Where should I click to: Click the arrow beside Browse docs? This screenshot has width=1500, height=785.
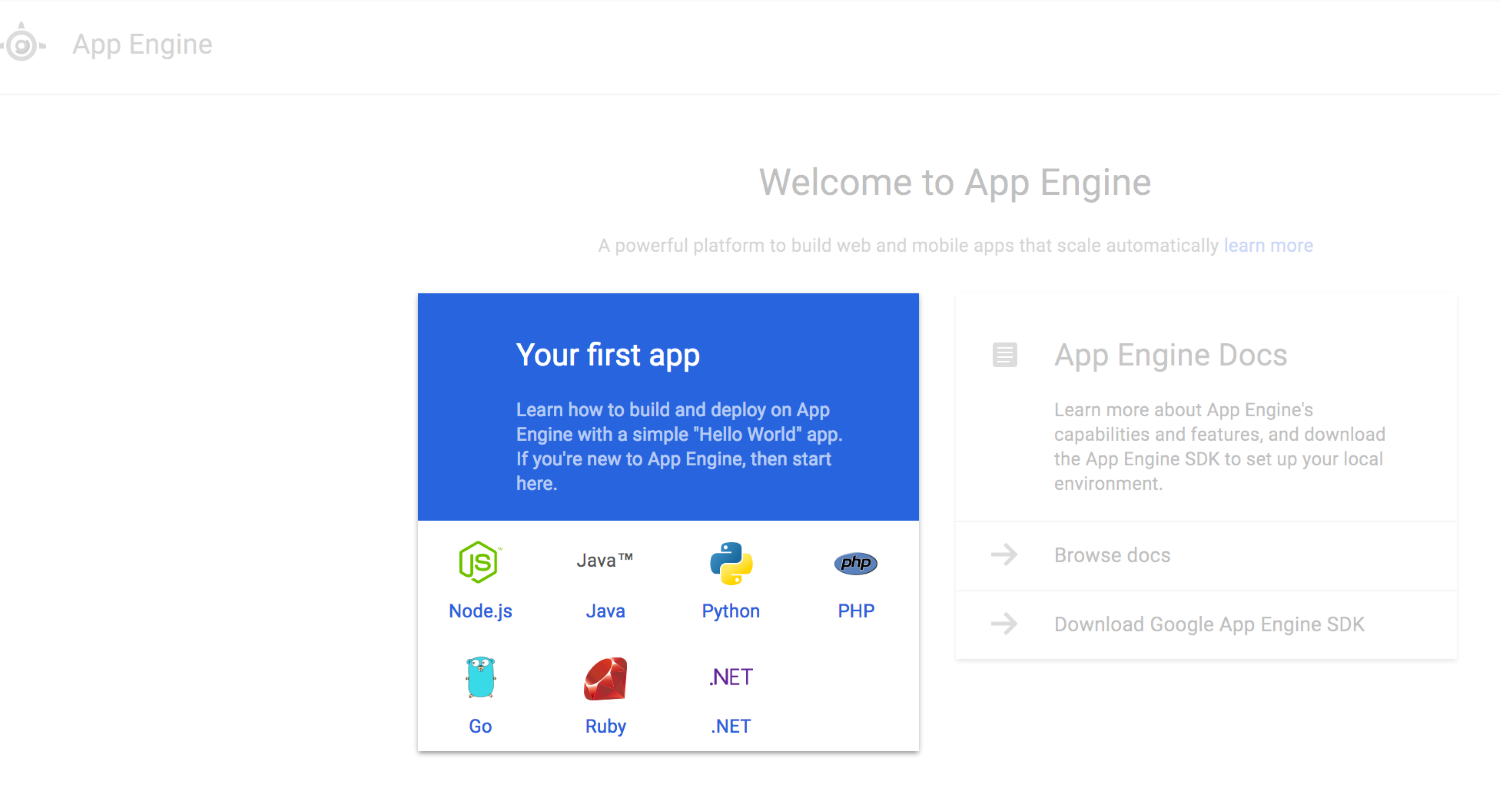[x=1004, y=555]
